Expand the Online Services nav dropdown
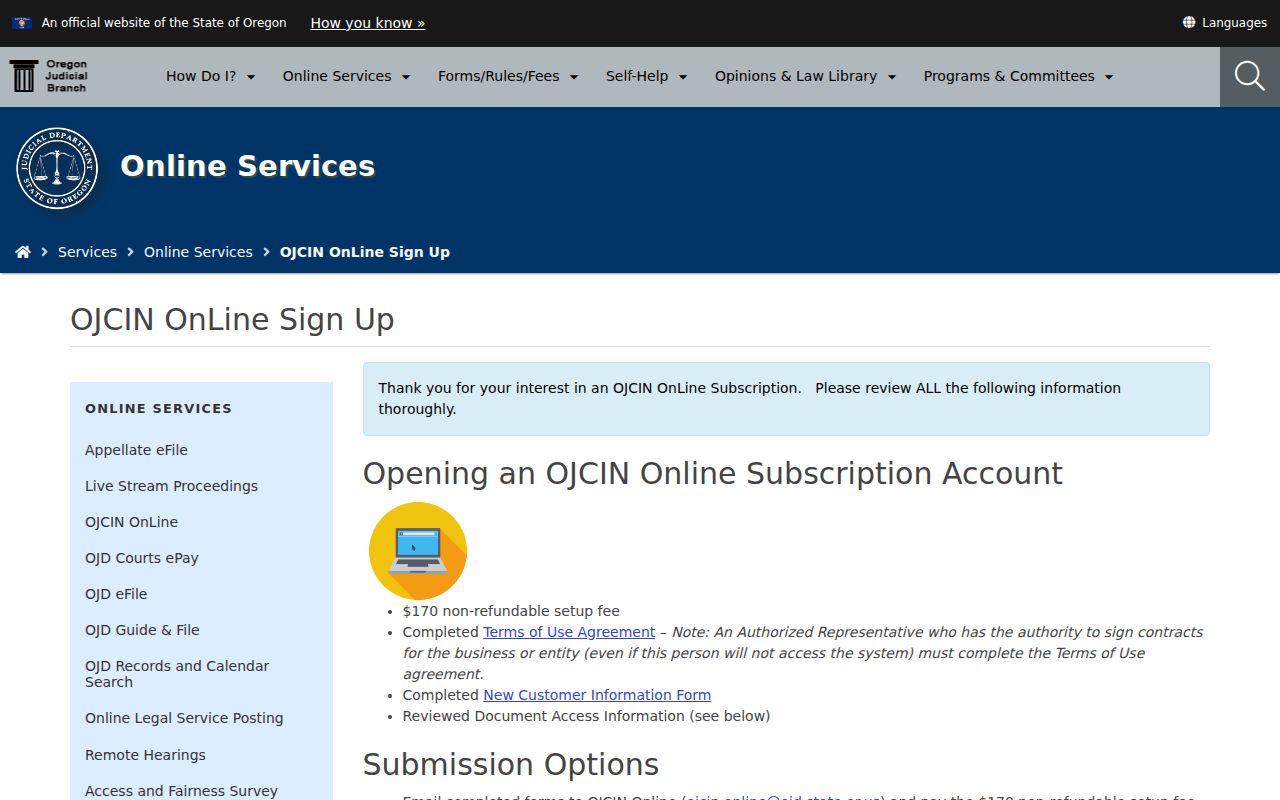The image size is (1280, 800). click(346, 76)
